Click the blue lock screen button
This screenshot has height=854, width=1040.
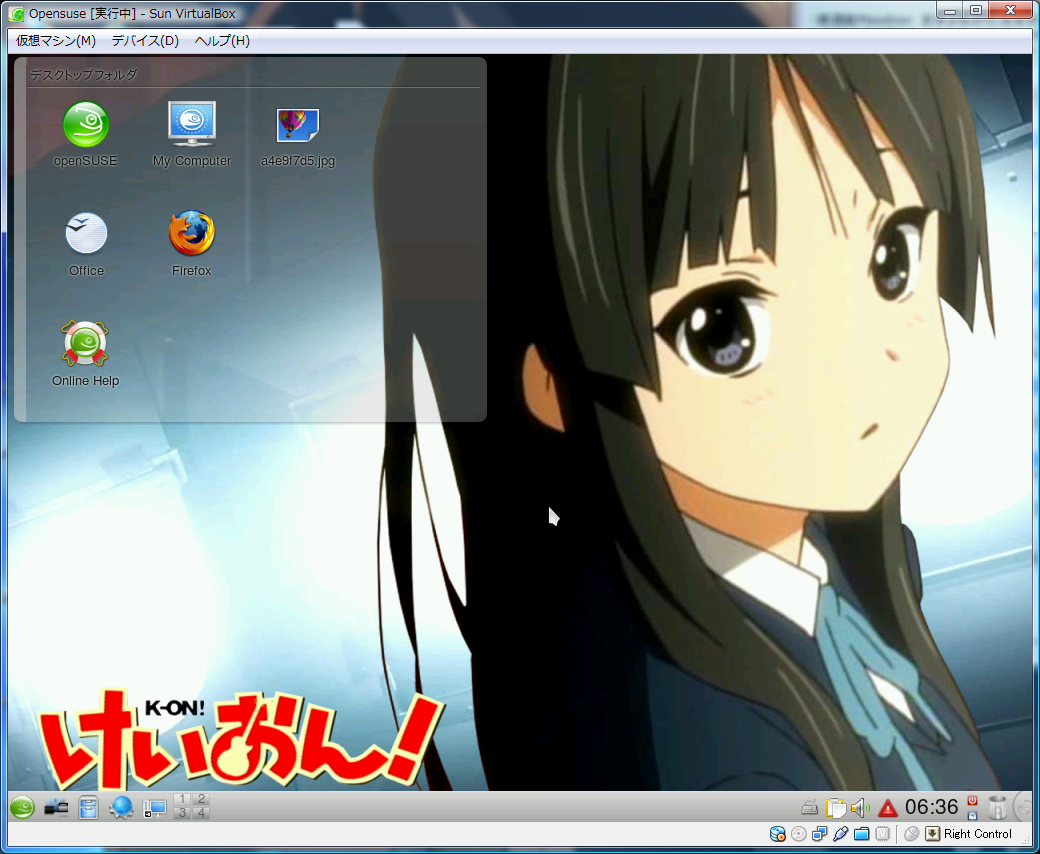pos(972,814)
